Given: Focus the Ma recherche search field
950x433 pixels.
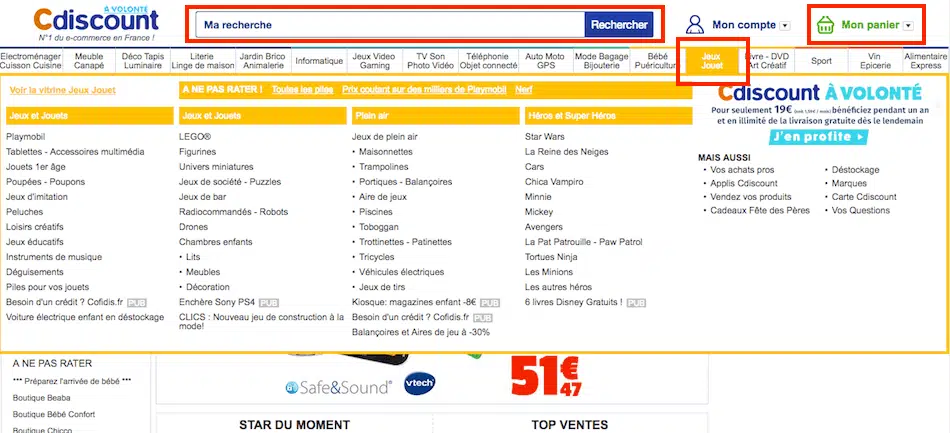Looking at the screenshot, I should pos(388,24).
